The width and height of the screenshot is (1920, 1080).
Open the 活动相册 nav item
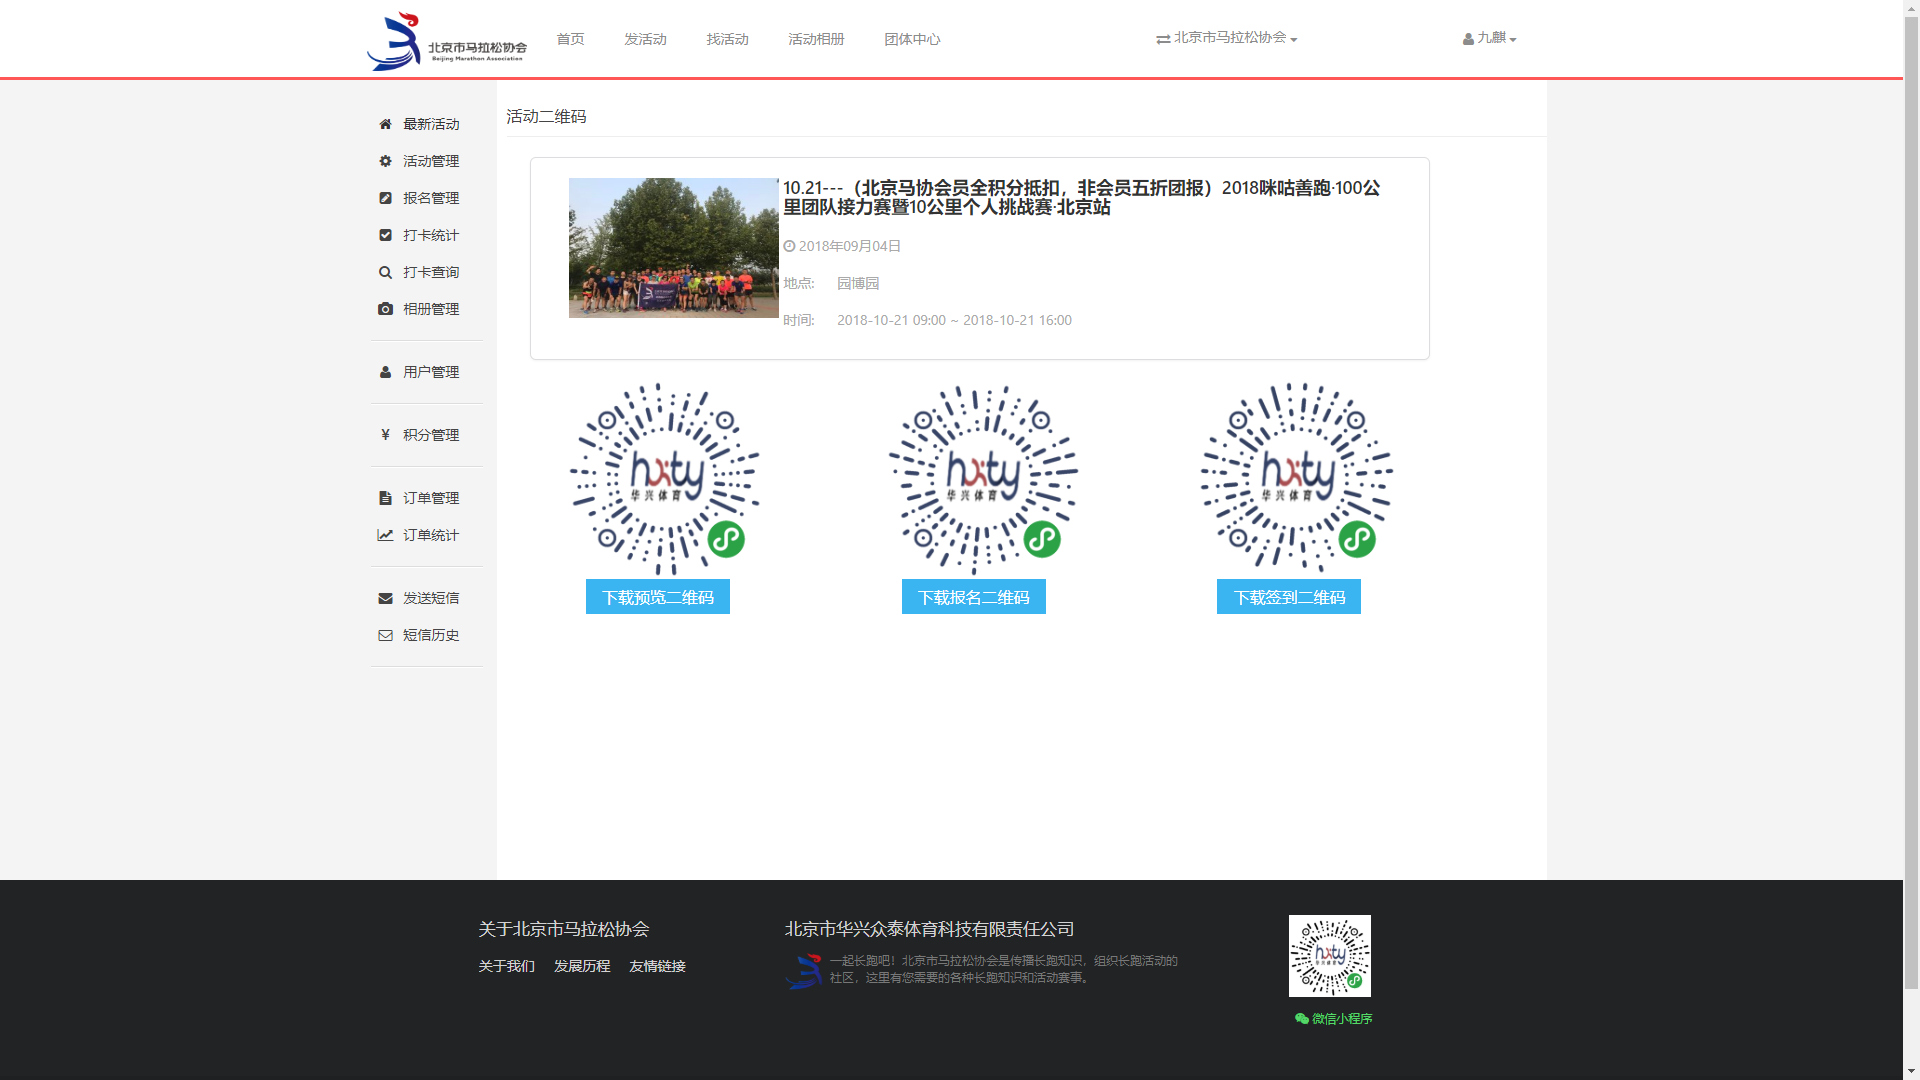[816, 39]
